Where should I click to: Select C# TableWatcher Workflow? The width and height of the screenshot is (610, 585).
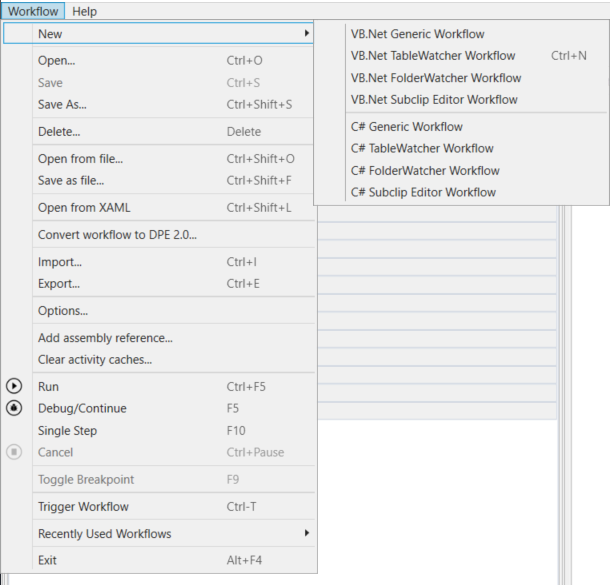tap(422, 149)
